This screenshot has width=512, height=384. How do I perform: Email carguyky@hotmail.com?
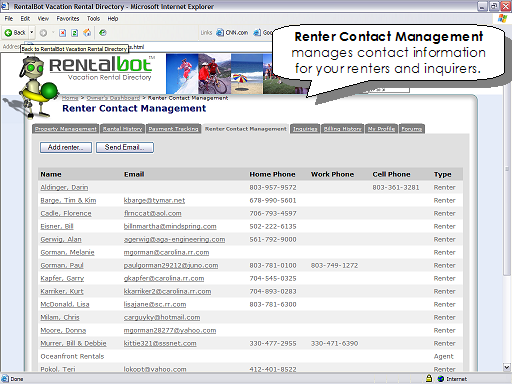click(162, 317)
